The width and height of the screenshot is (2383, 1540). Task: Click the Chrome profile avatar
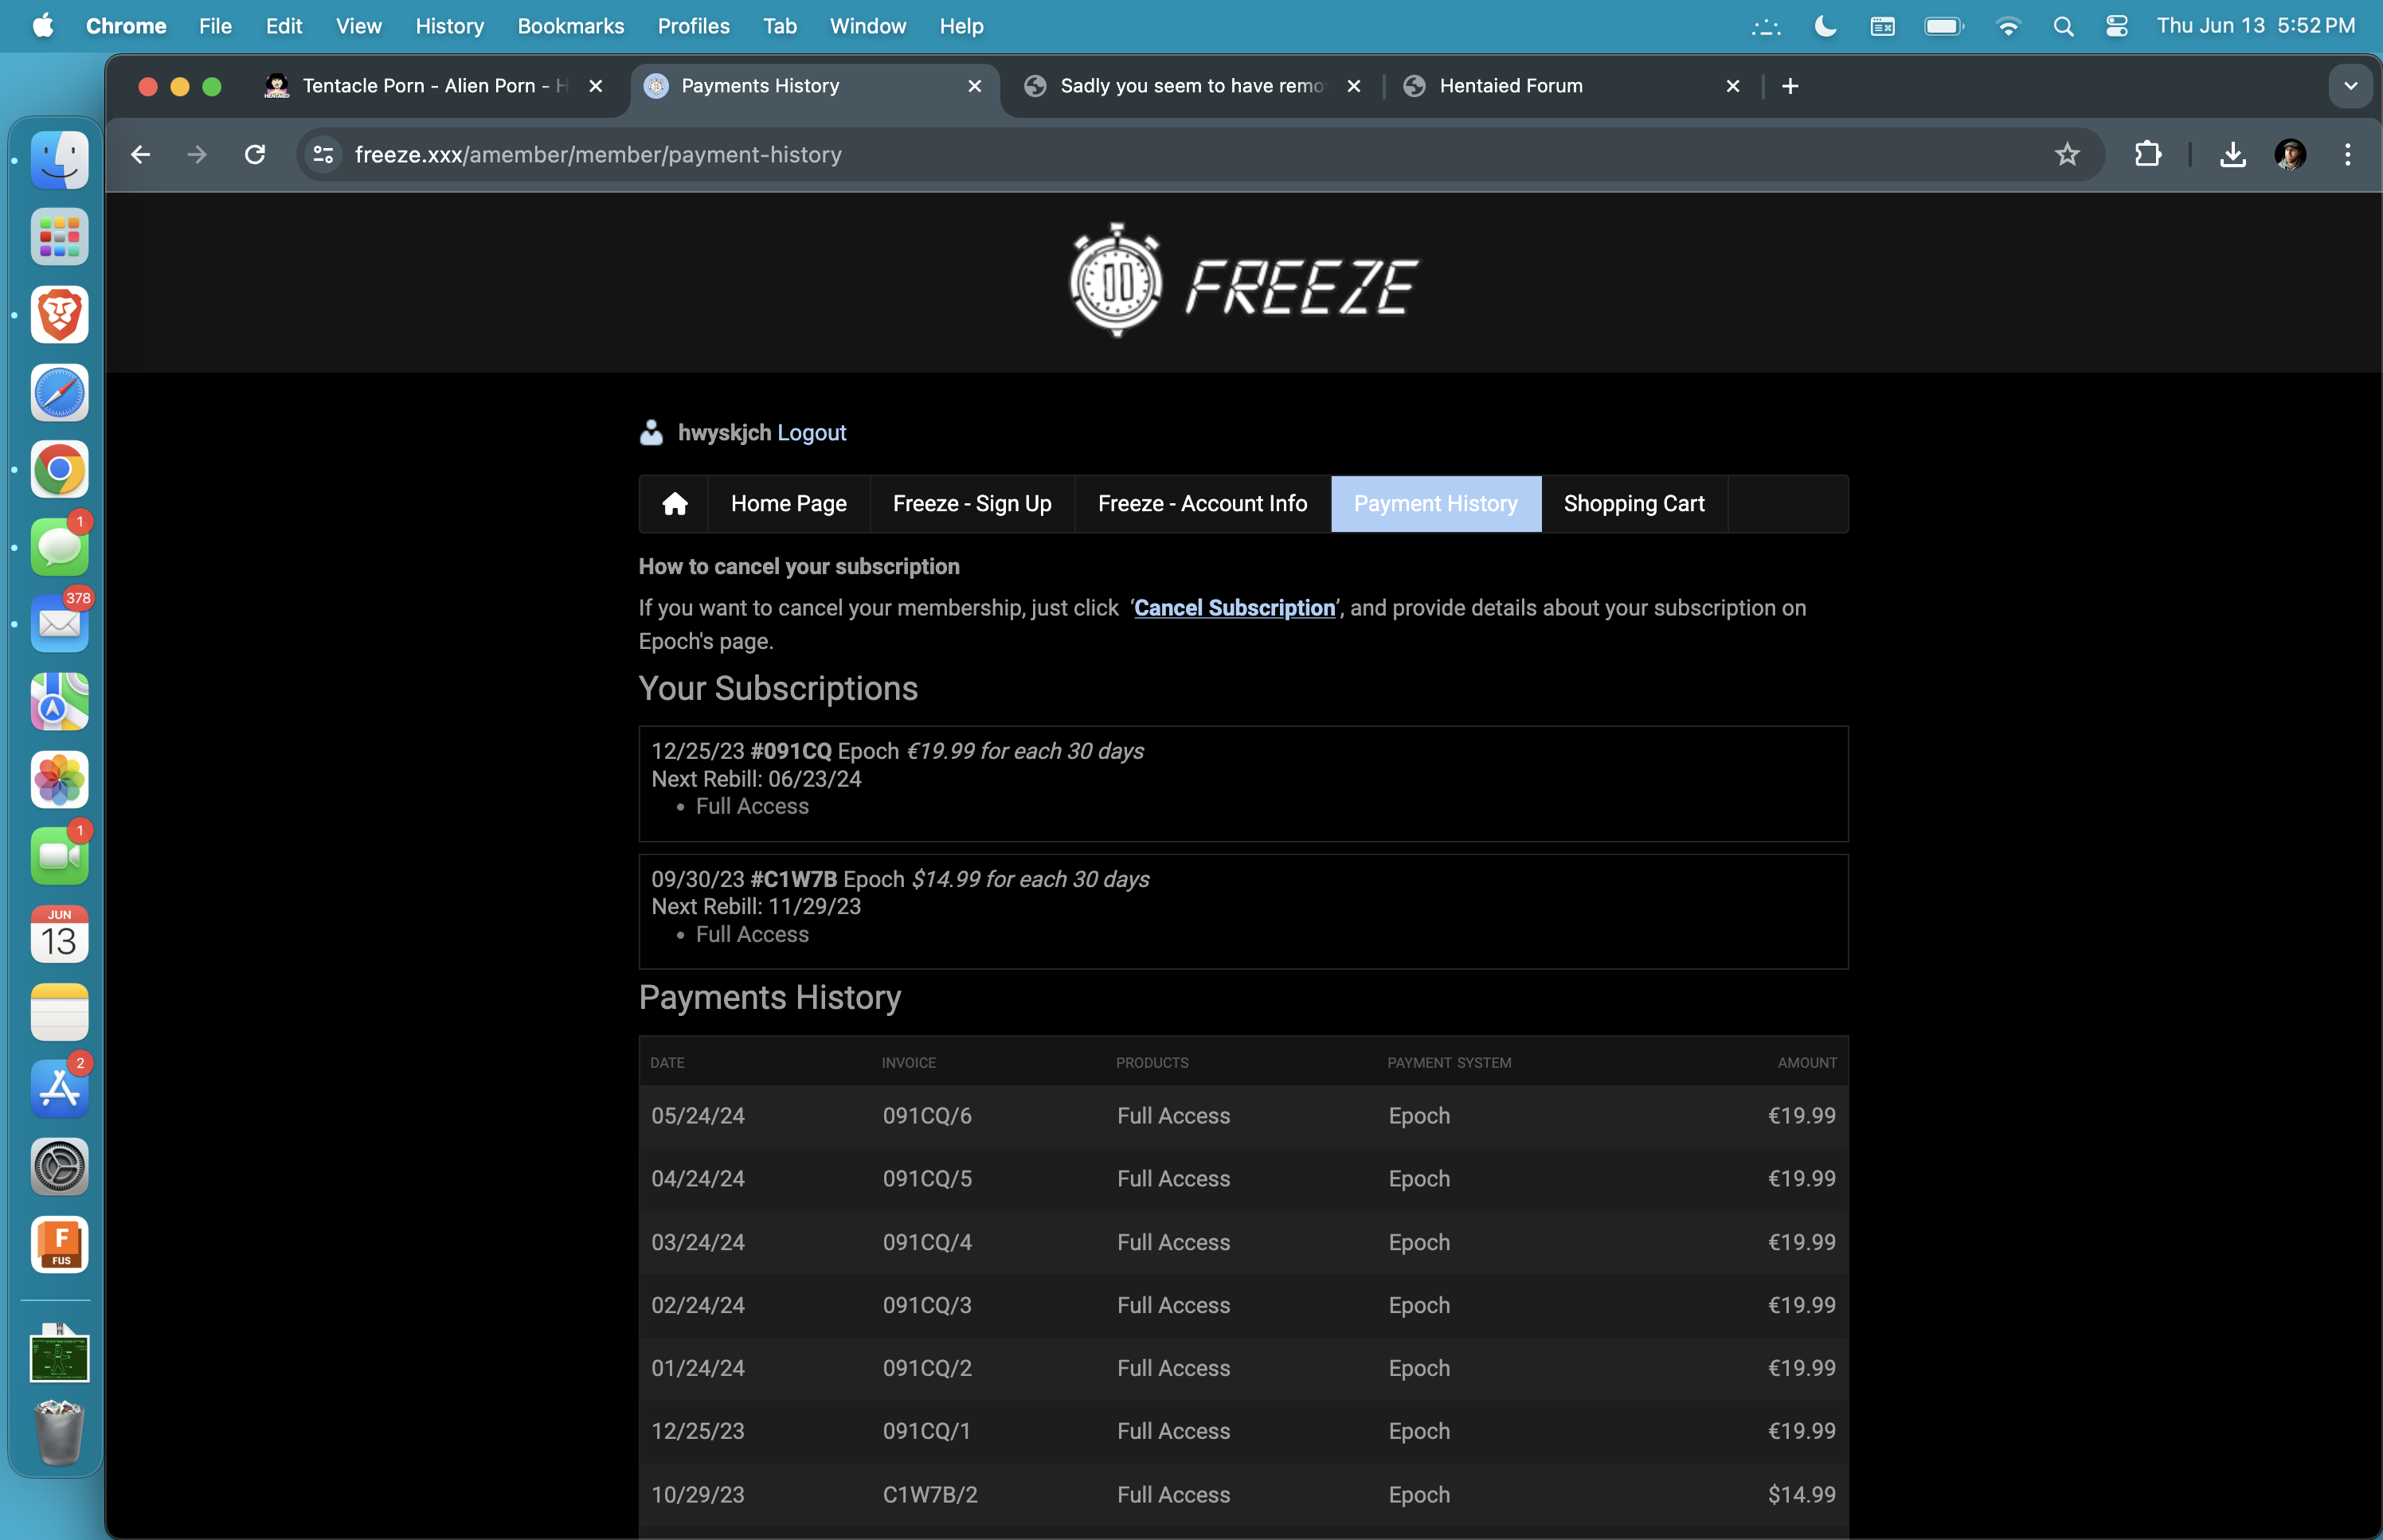coord(2290,155)
